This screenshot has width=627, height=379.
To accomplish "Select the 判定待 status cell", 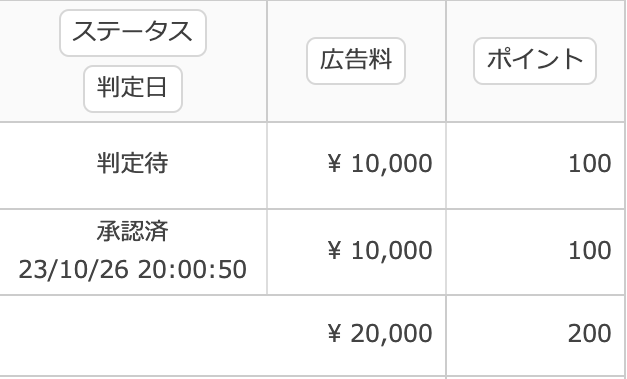I will coord(133,163).
